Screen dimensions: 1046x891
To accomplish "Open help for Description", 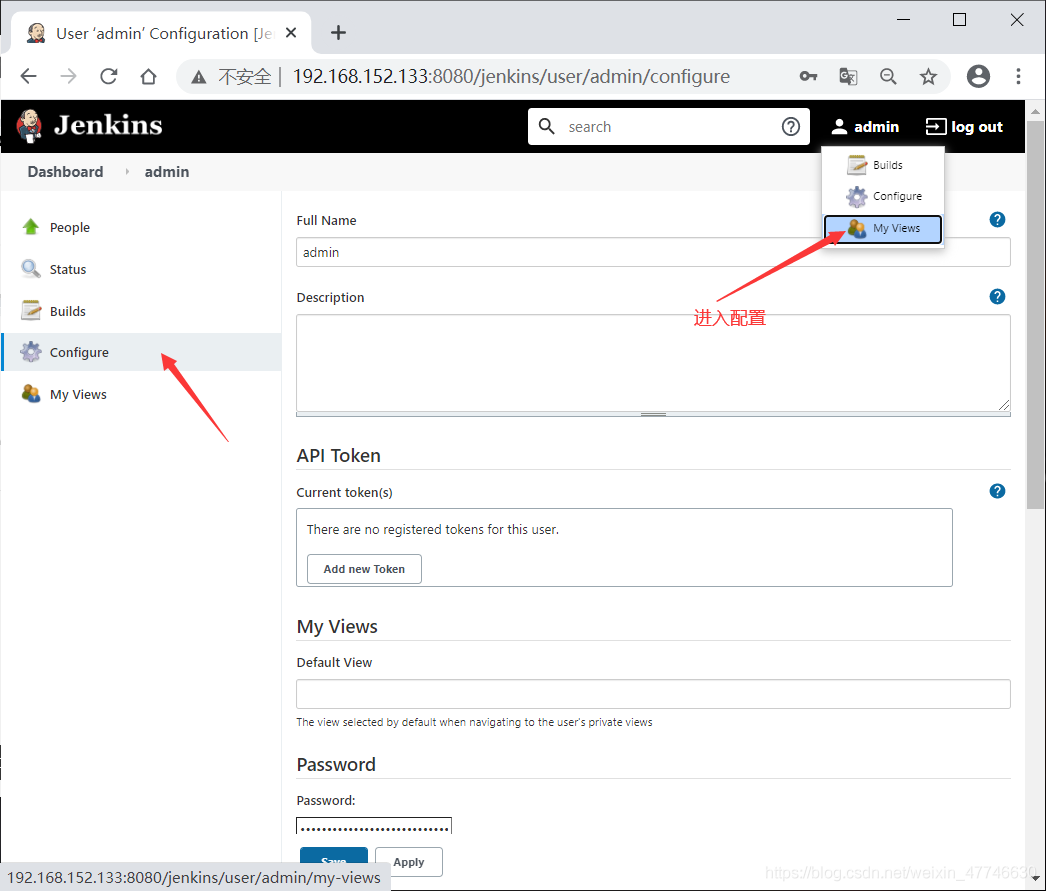I will (x=997, y=296).
